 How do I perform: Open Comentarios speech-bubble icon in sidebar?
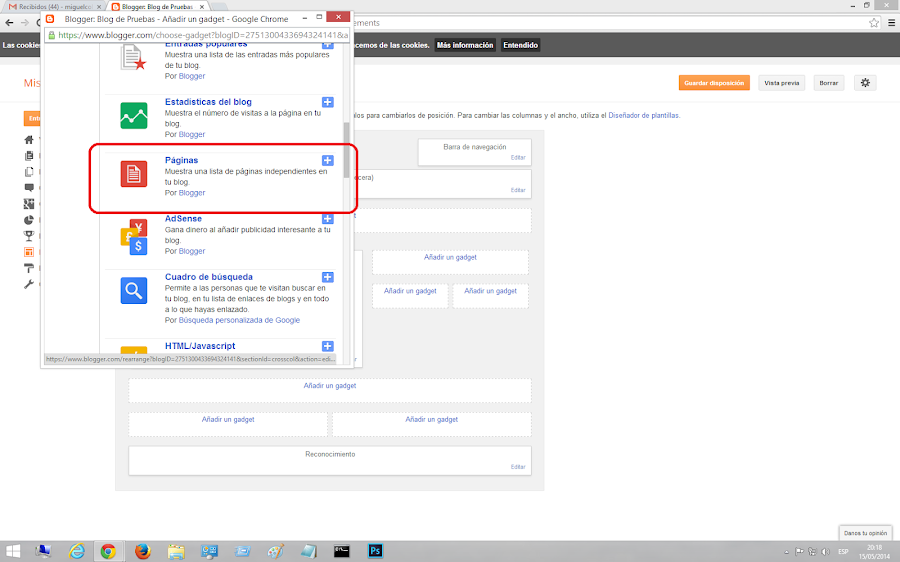click(29, 188)
